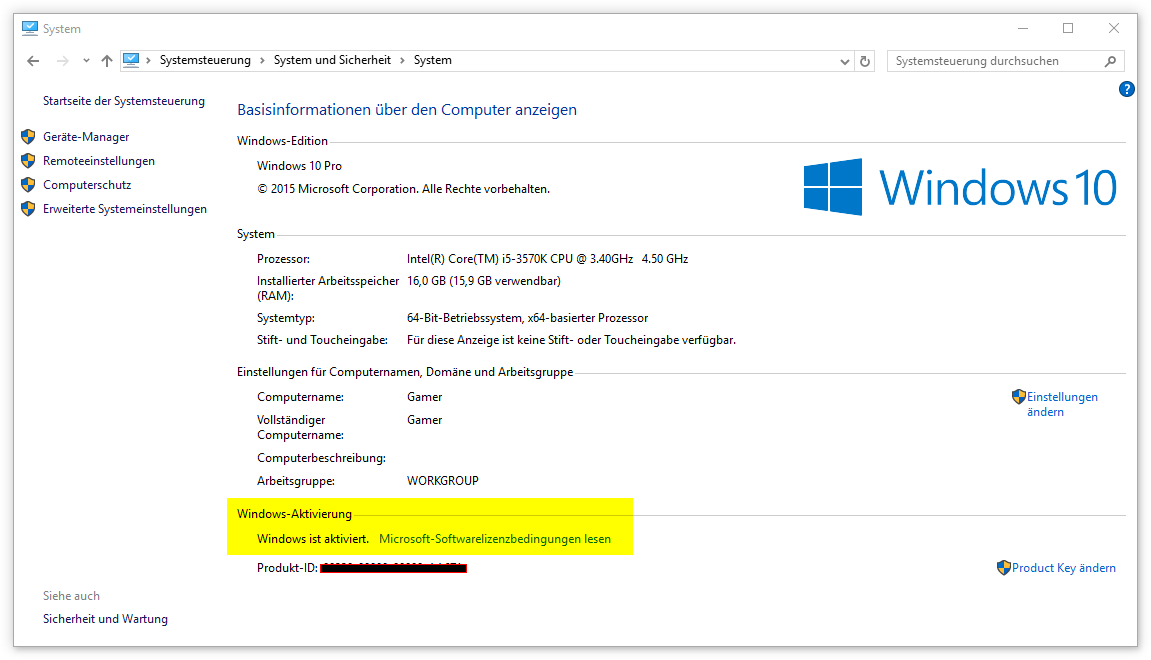
Task: Open System und Sicherheit breadcrumb
Action: coord(333,60)
